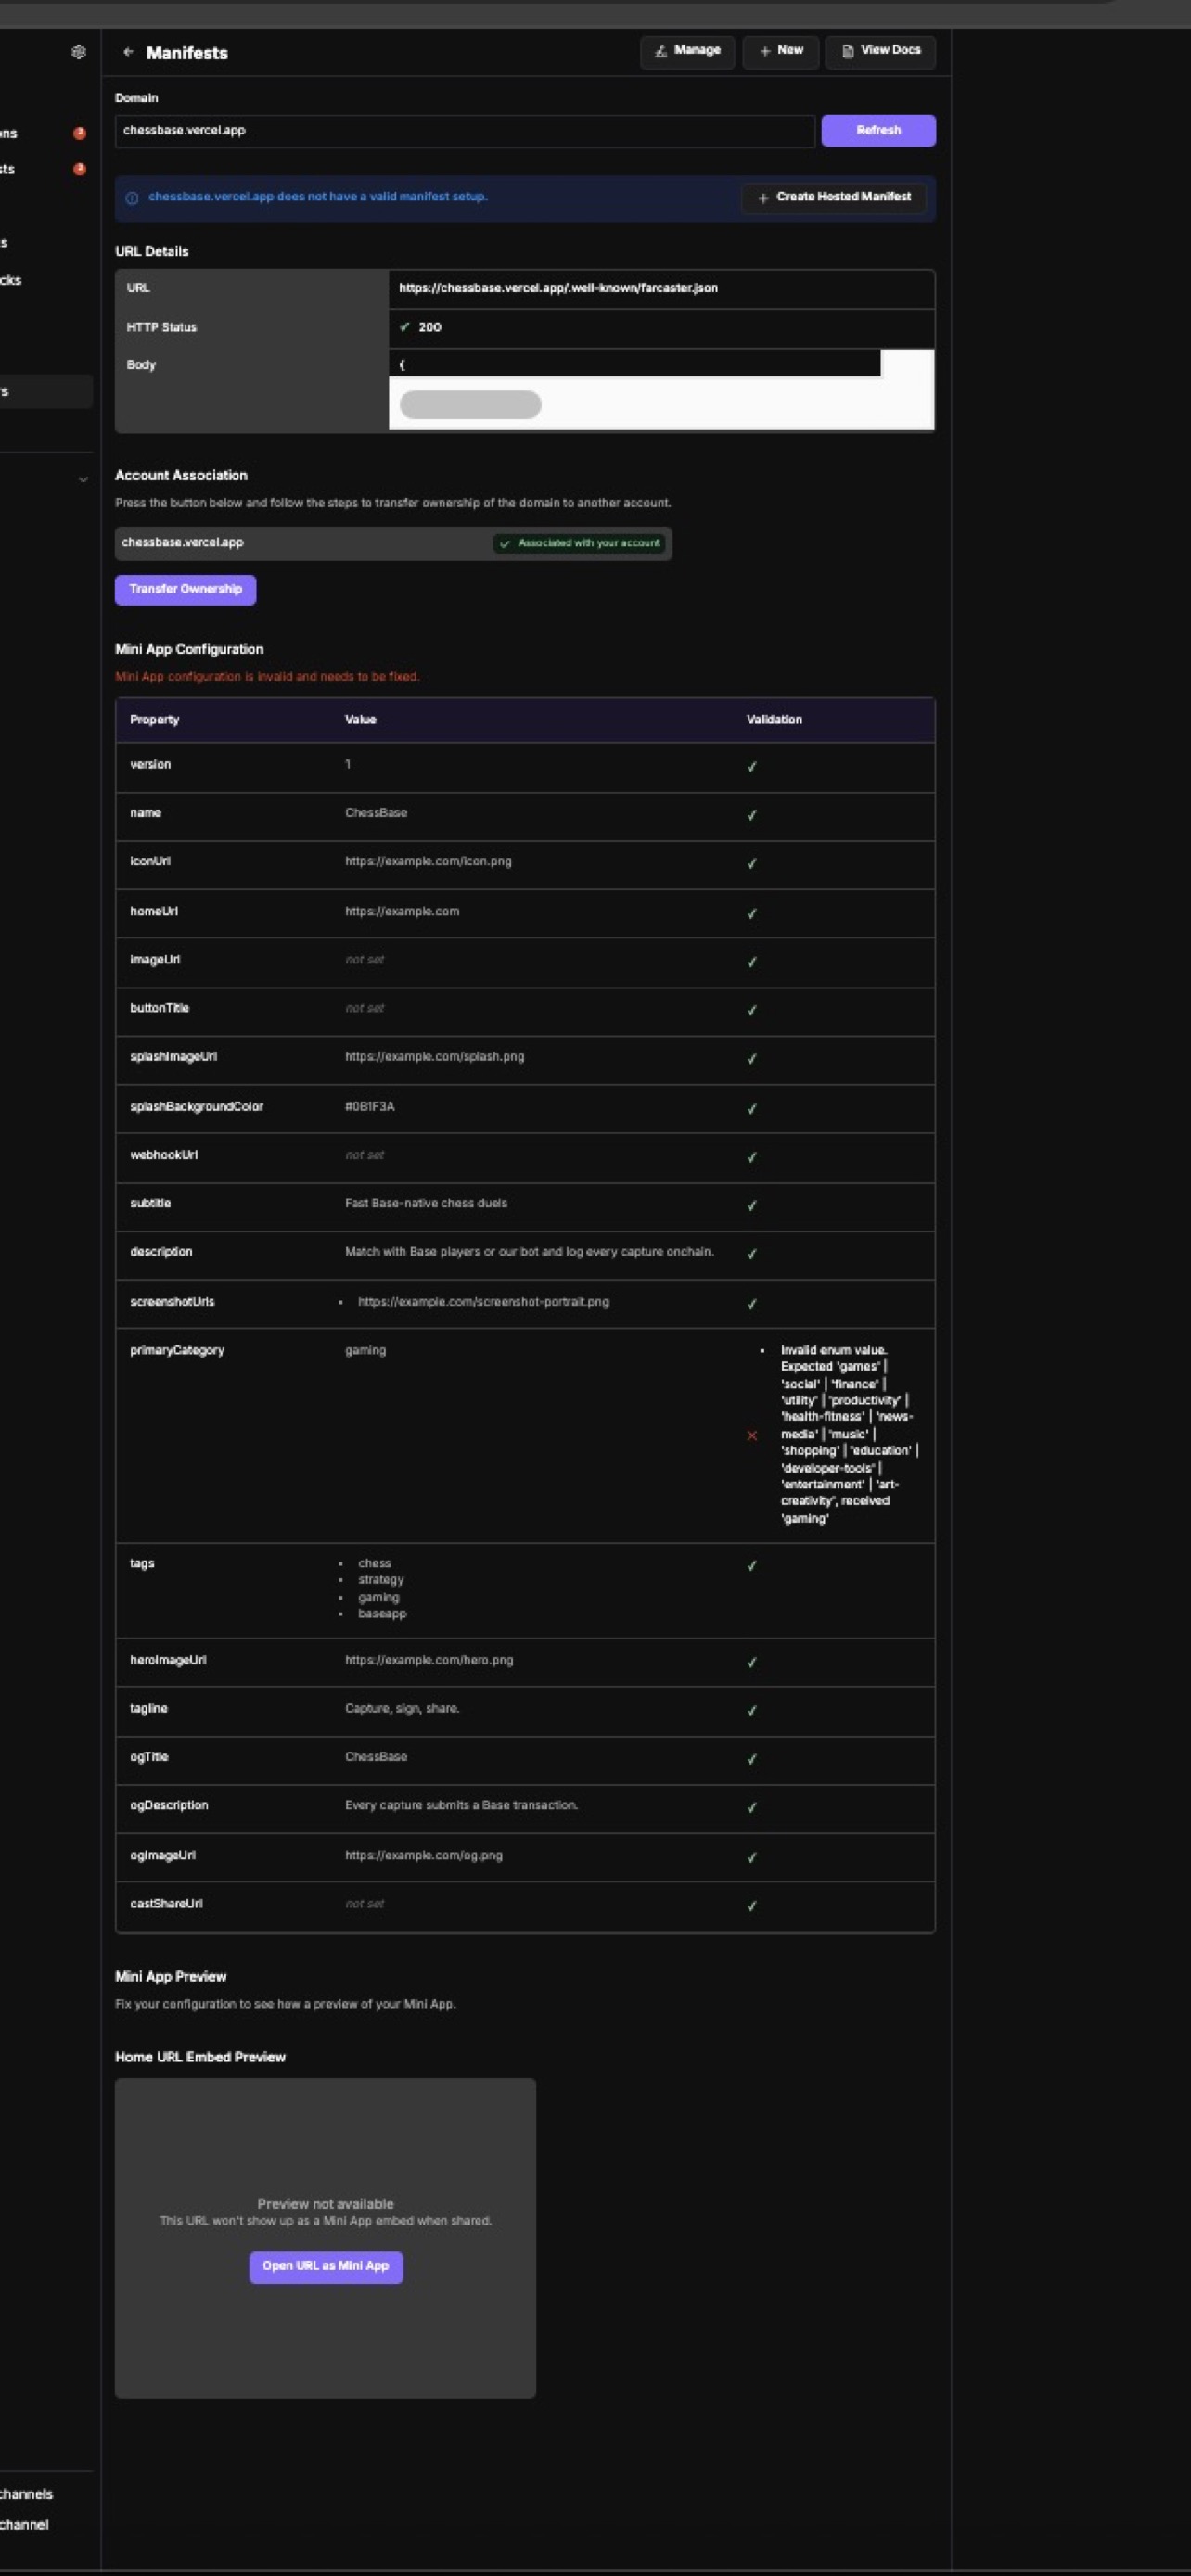Click the info icon in the manifest warning banner

(x=131, y=198)
